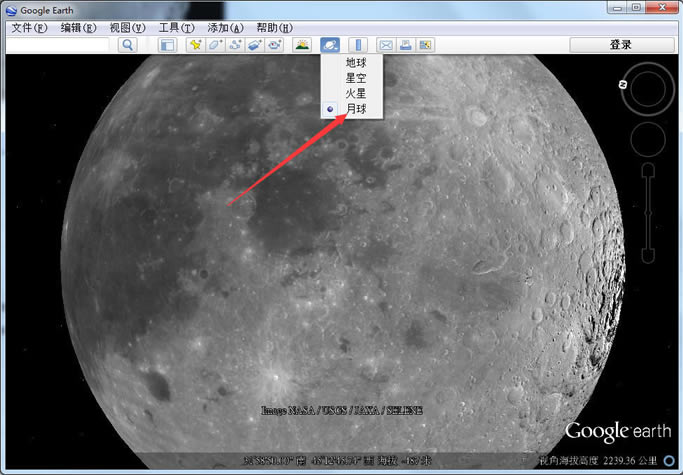Open the 视图(V) menu
The image size is (683, 475).
pos(127,27)
